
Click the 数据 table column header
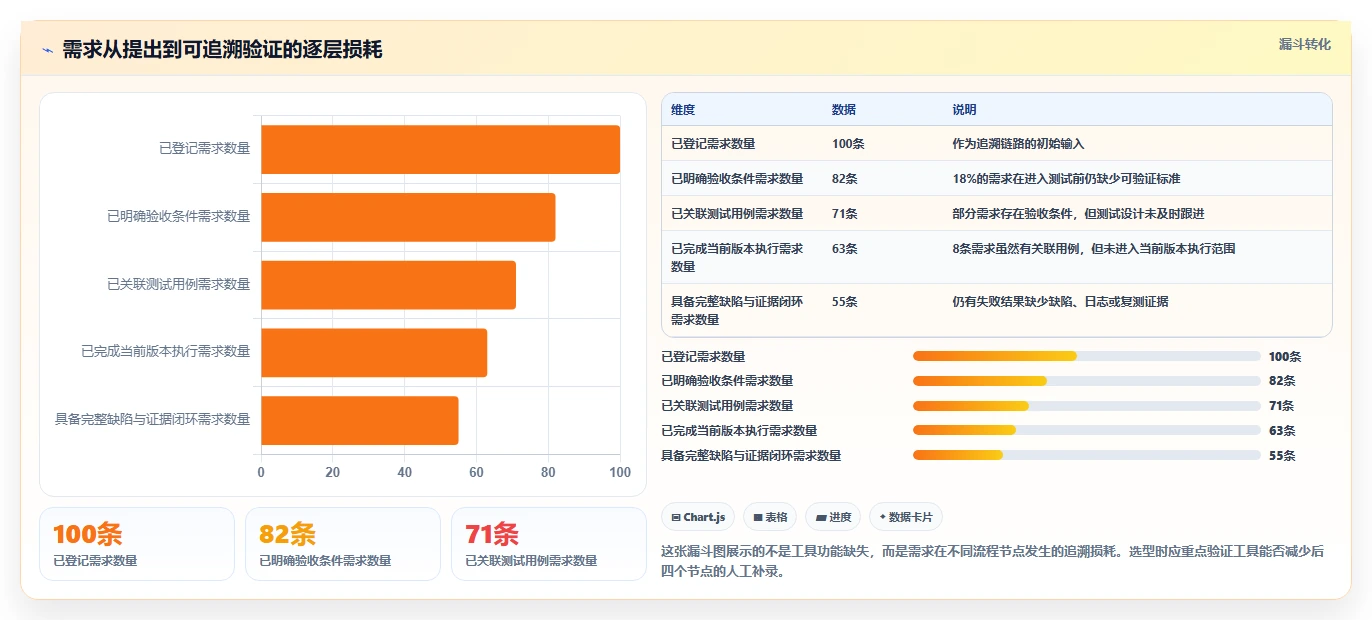point(844,110)
